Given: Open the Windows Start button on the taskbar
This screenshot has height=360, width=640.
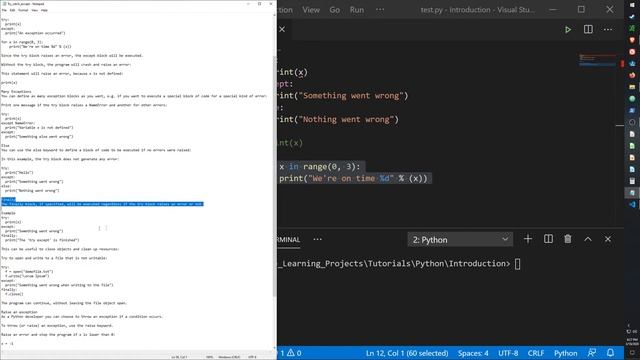Looking at the screenshot, I should [x=632, y=5].
